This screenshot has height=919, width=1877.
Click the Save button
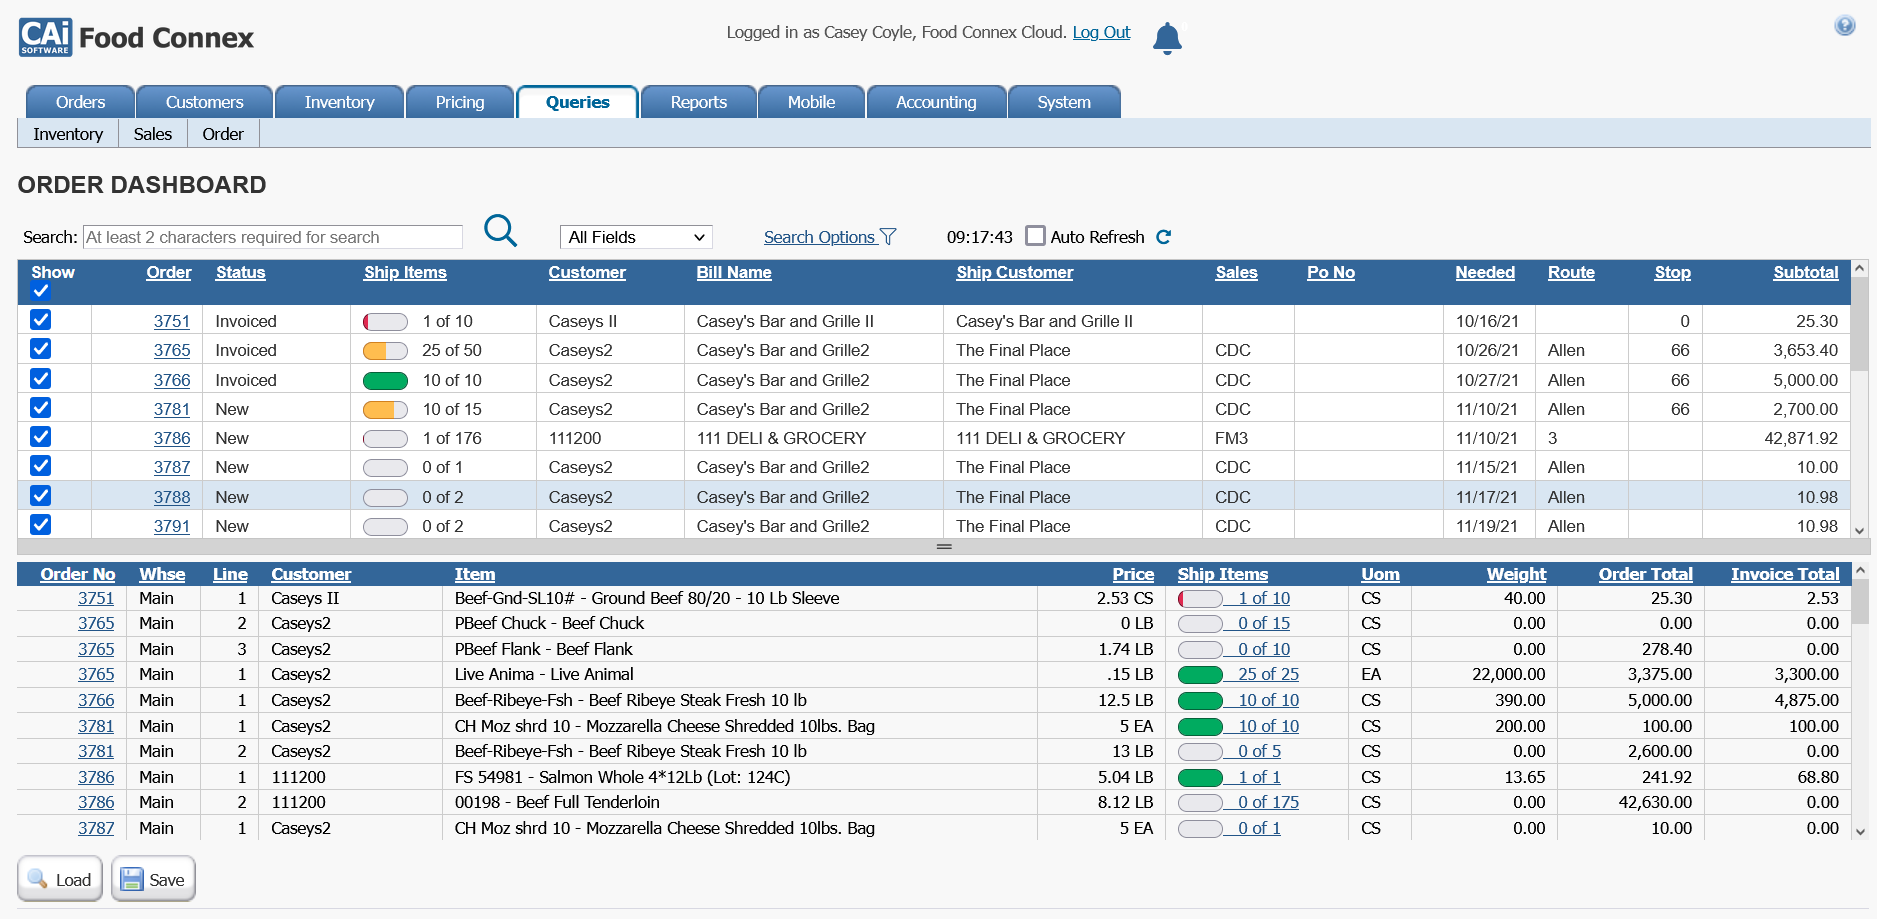tap(153, 879)
